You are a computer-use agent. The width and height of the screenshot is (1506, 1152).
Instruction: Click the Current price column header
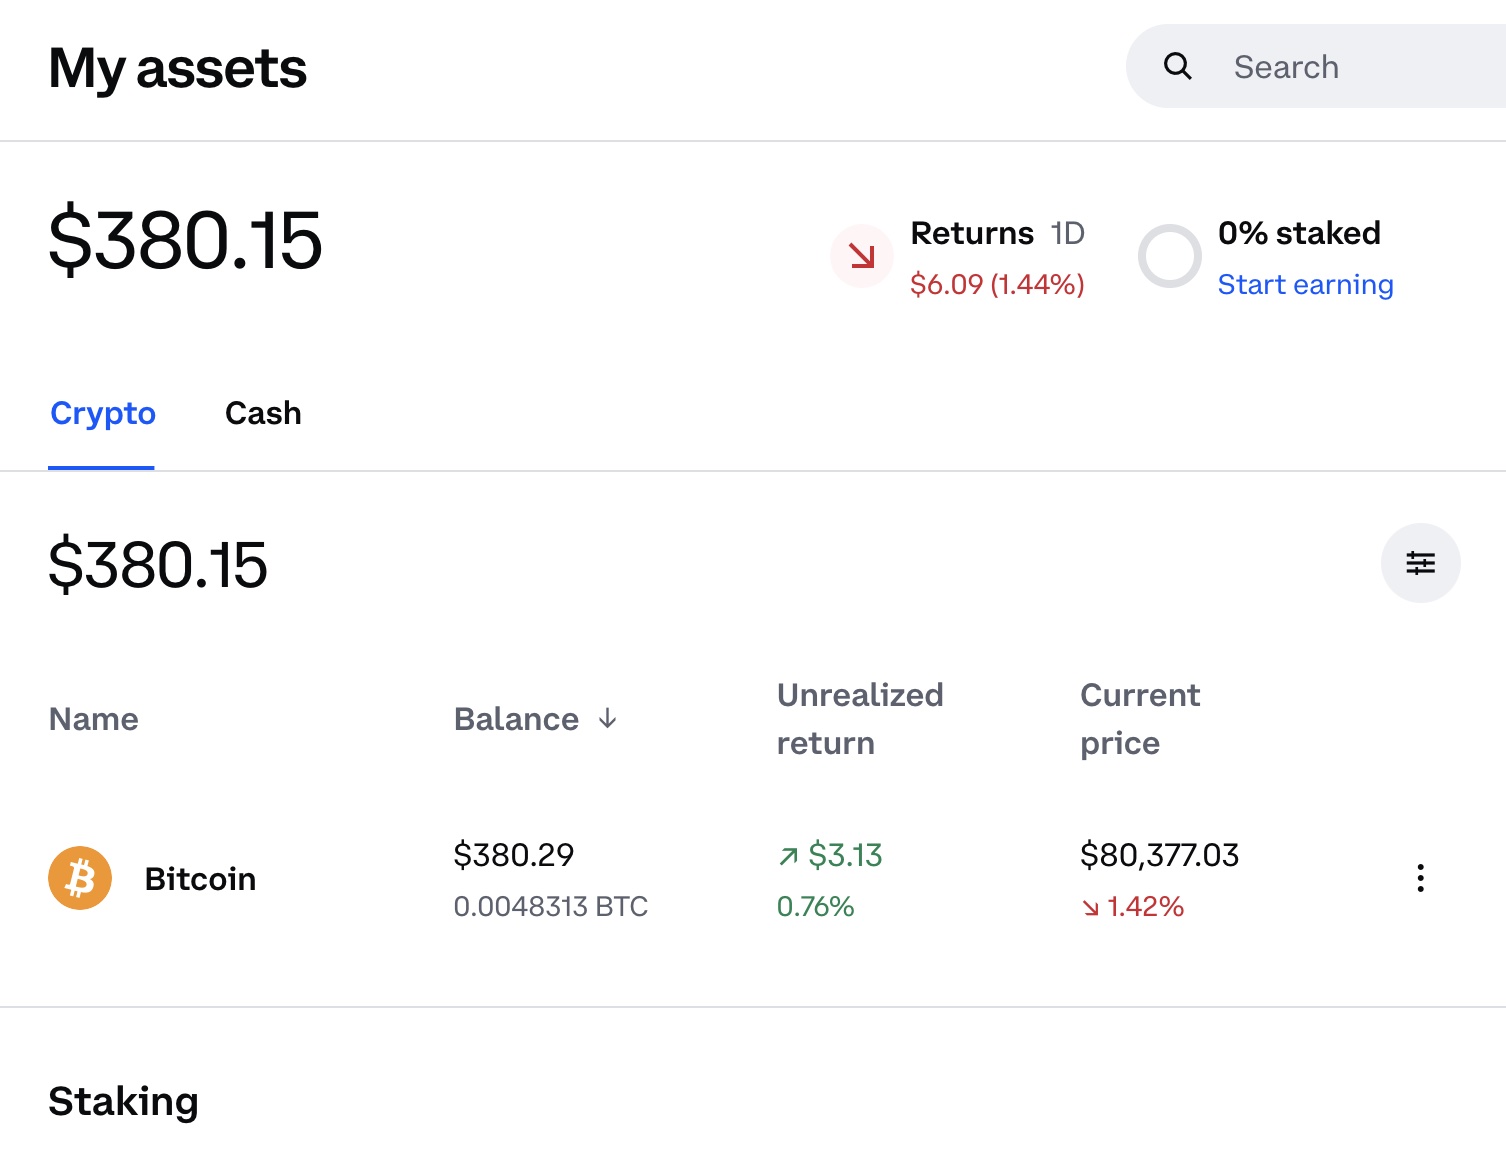click(1139, 719)
